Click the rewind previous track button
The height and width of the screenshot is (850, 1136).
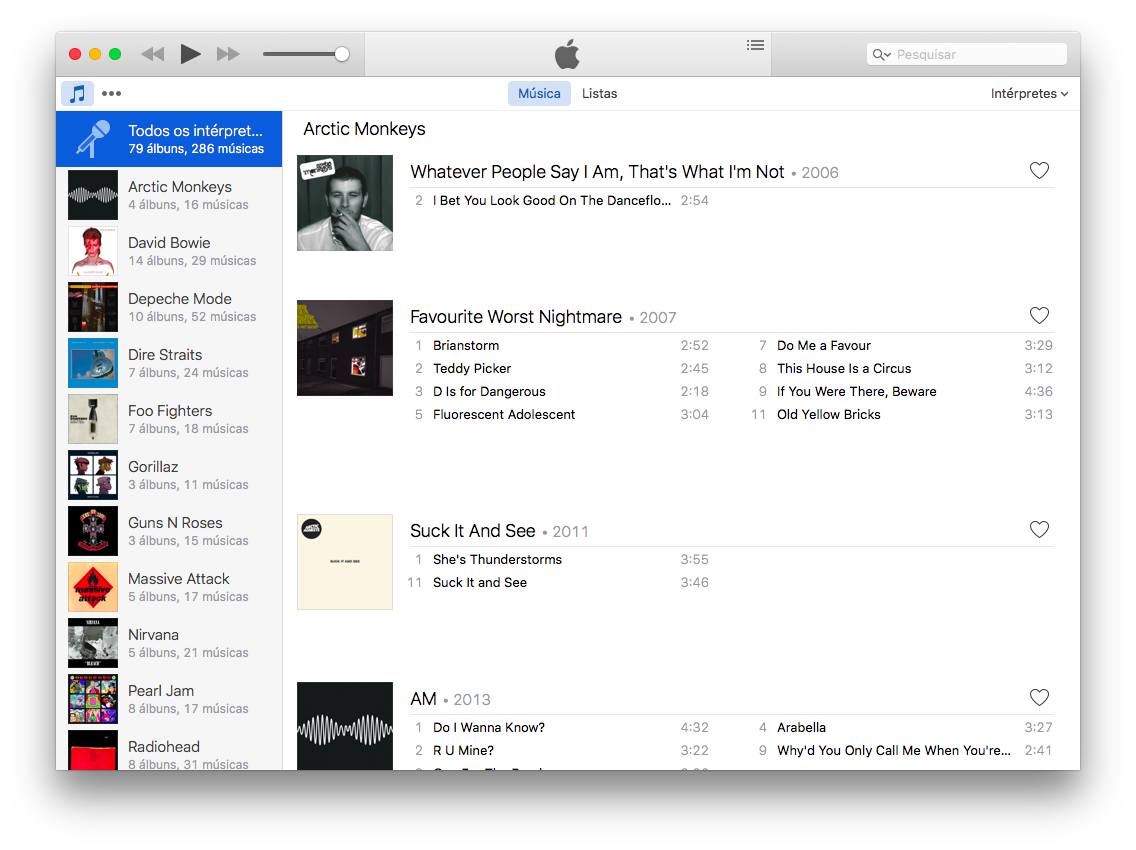[152, 54]
